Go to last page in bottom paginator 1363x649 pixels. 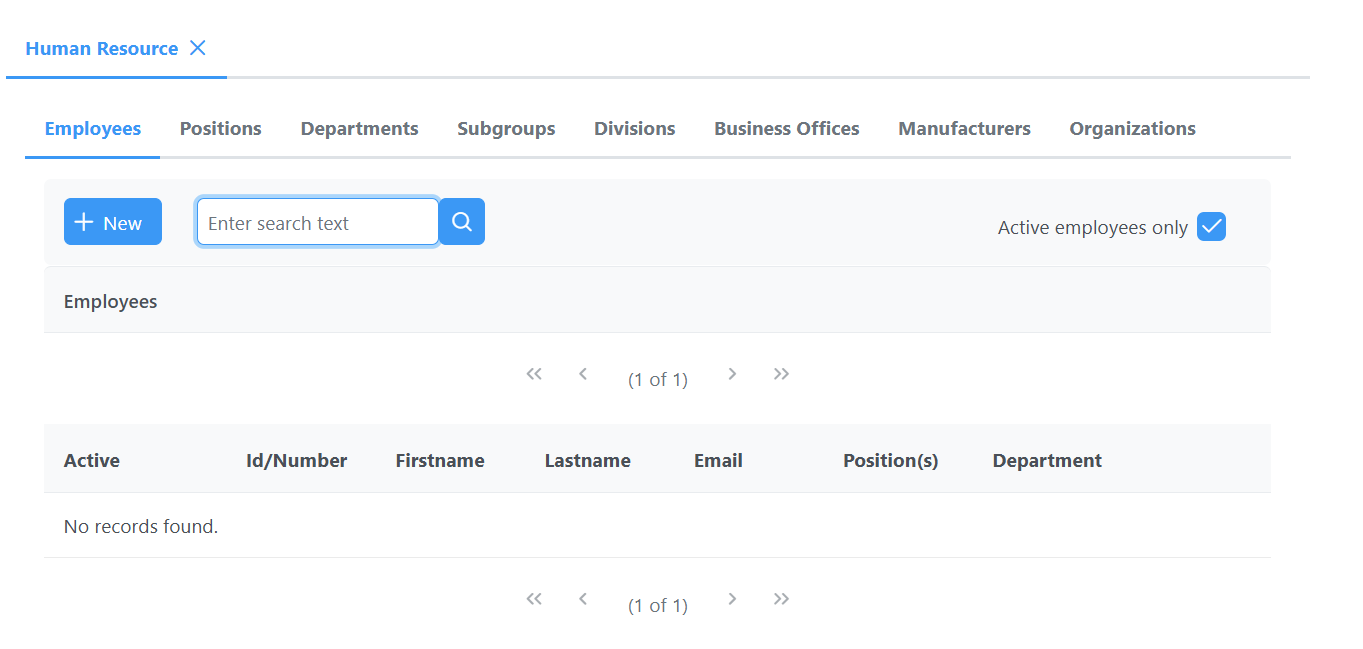pos(781,599)
